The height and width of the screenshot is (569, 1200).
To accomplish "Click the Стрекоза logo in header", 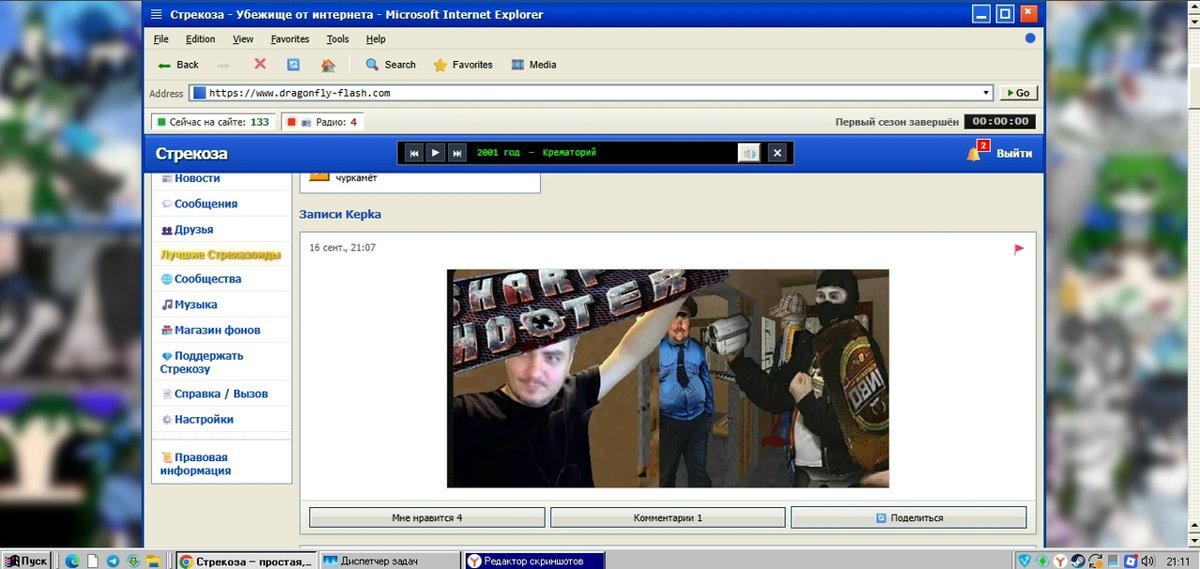I will [x=191, y=153].
